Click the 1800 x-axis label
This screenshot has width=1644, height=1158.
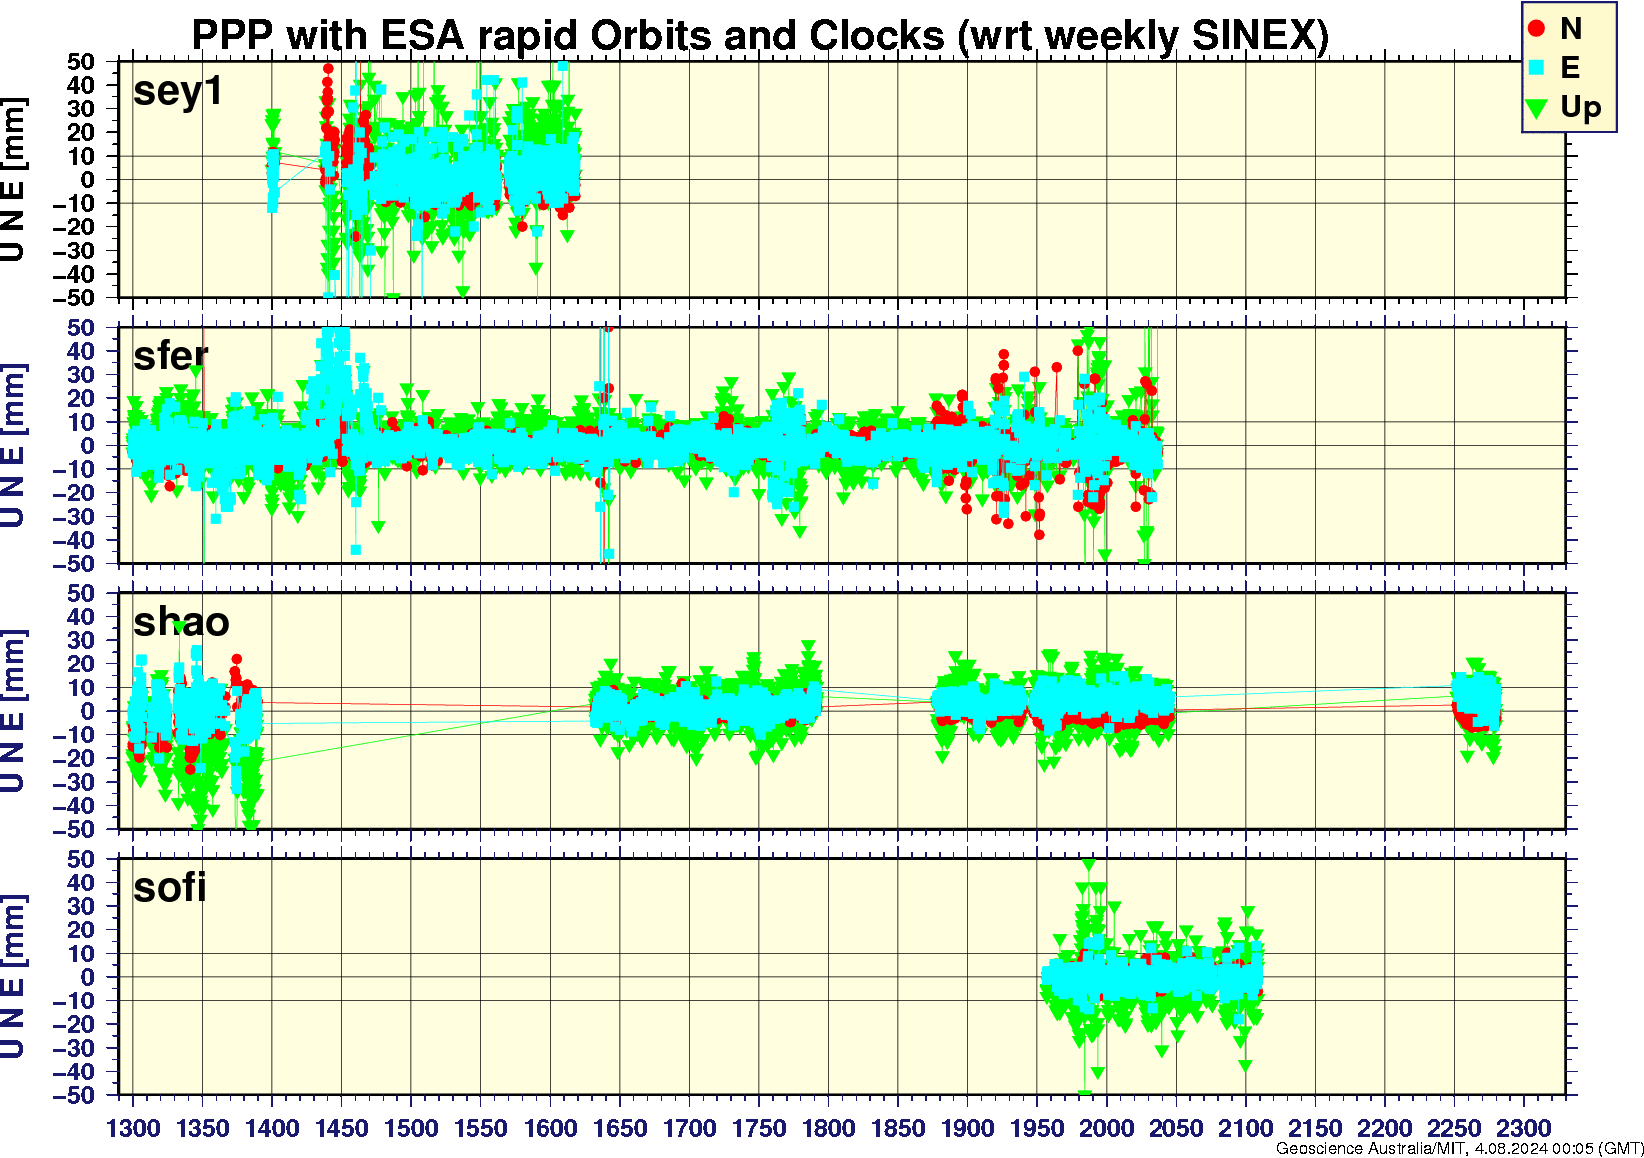[x=828, y=1128]
